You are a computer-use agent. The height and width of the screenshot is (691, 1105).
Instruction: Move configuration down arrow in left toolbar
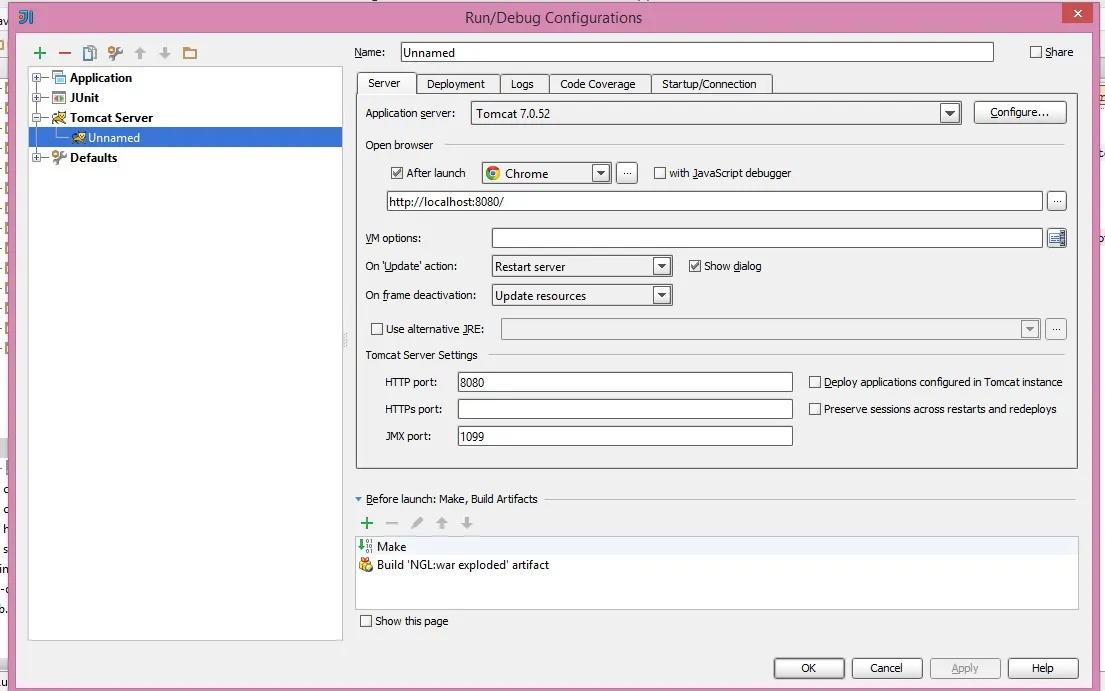[165, 53]
